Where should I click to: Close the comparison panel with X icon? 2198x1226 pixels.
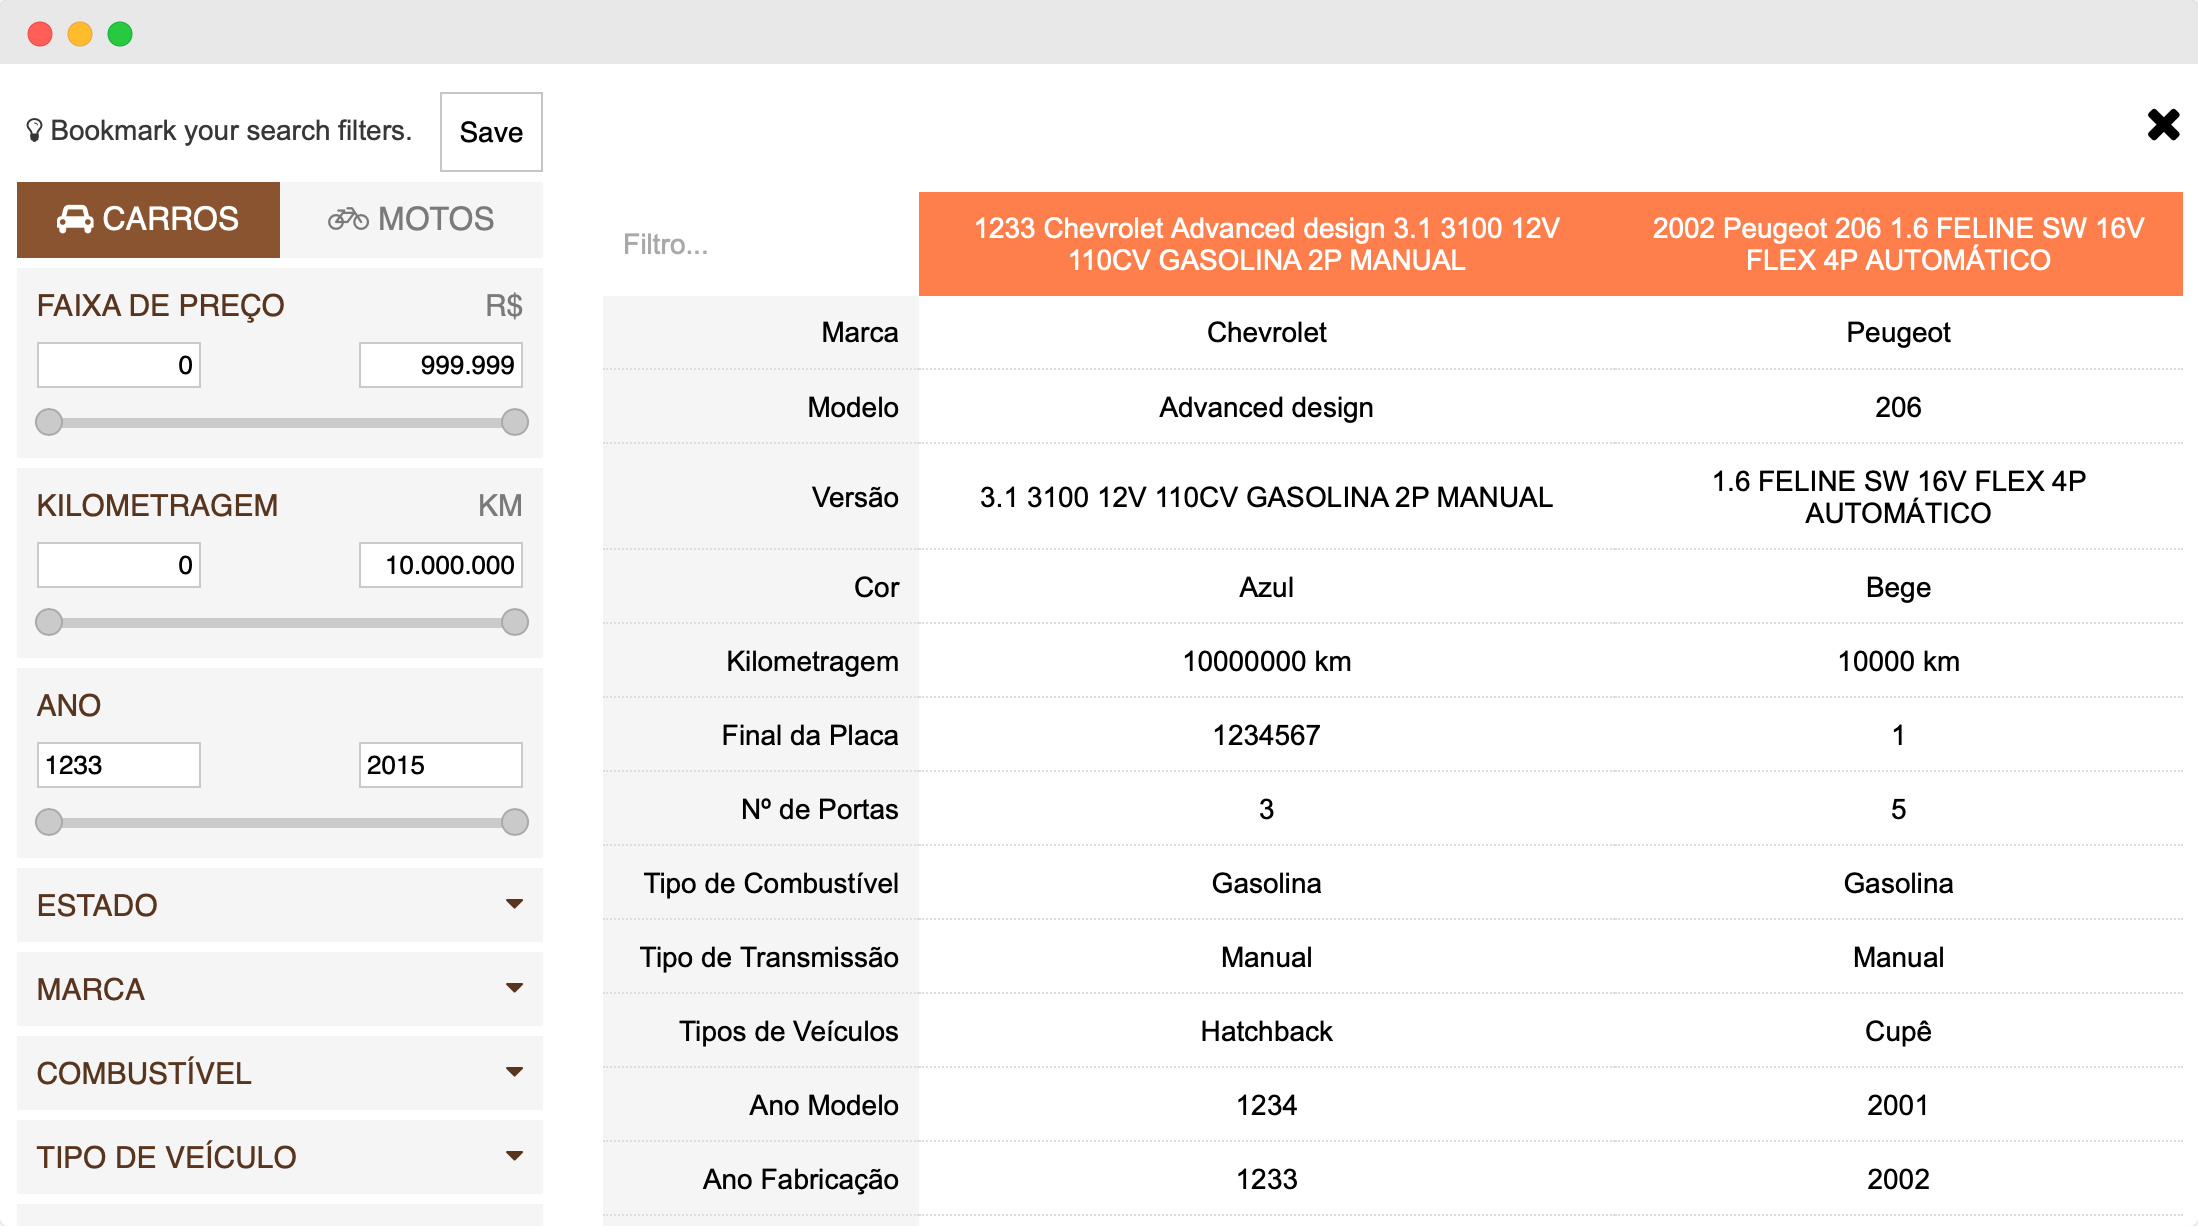click(2163, 125)
